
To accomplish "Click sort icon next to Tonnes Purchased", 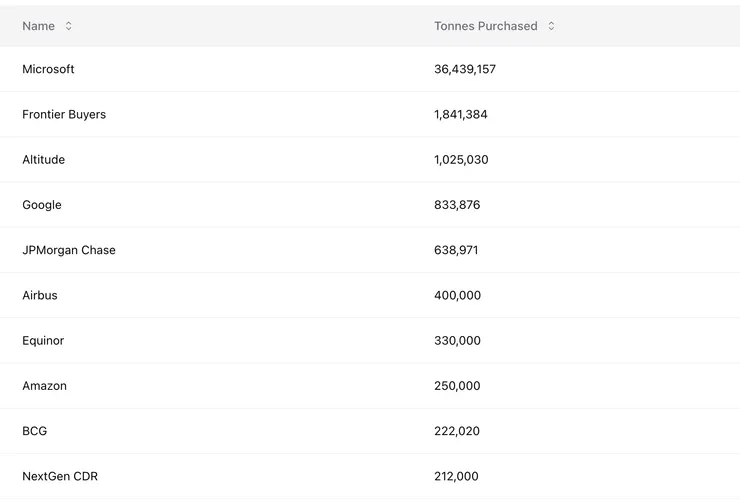I will coord(551,26).
